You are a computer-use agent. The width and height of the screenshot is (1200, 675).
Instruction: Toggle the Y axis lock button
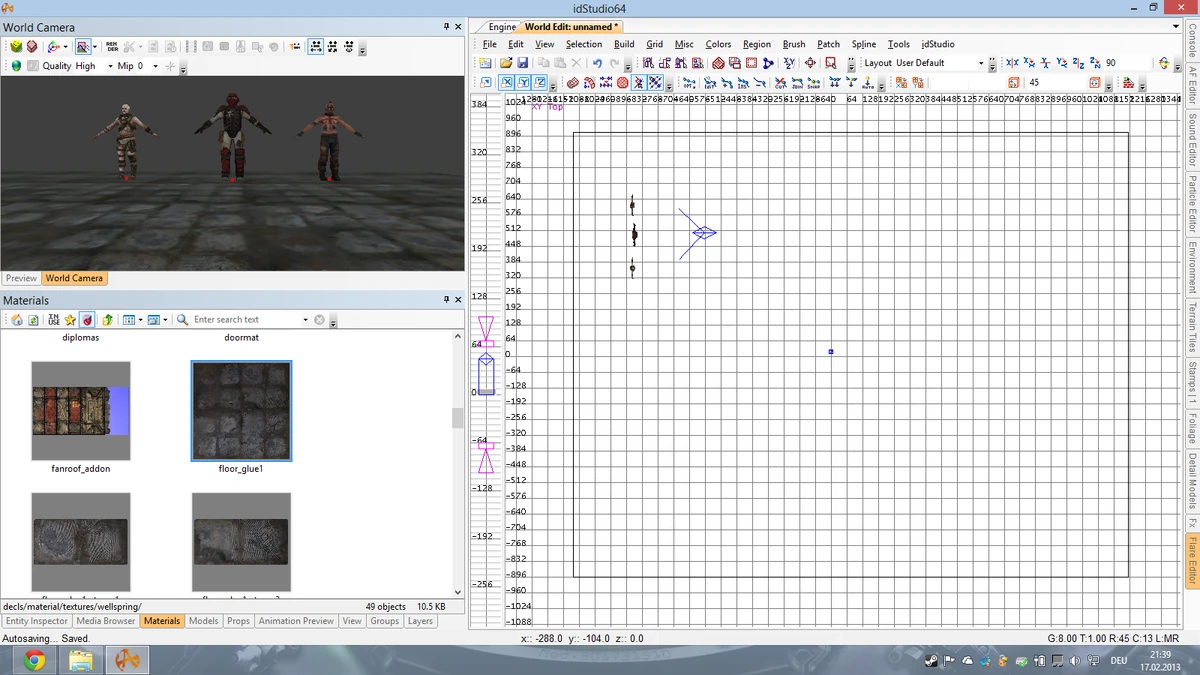(524, 83)
